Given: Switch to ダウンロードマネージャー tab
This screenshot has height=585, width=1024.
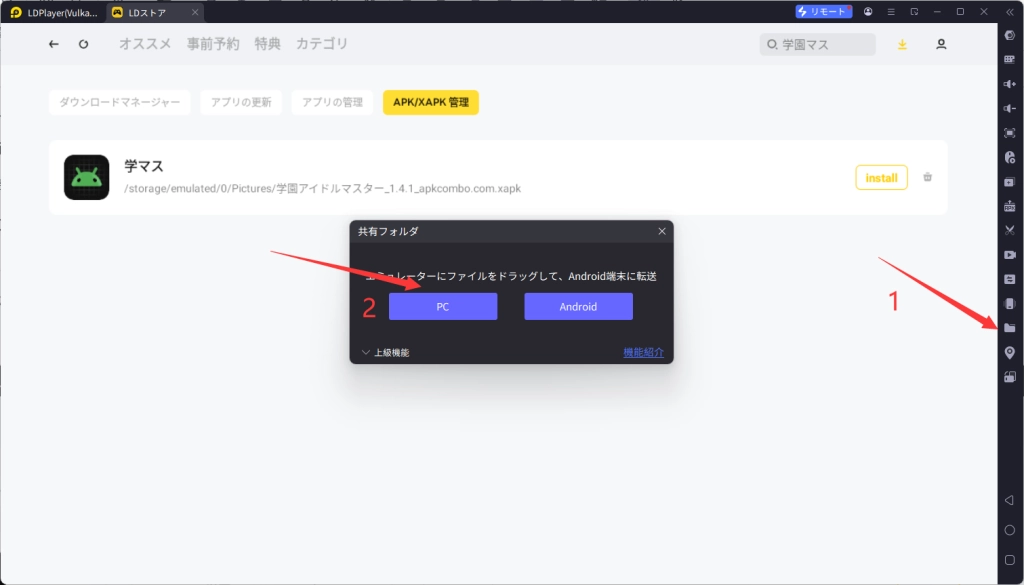Looking at the screenshot, I should pyautogui.click(x=120, y=103).
